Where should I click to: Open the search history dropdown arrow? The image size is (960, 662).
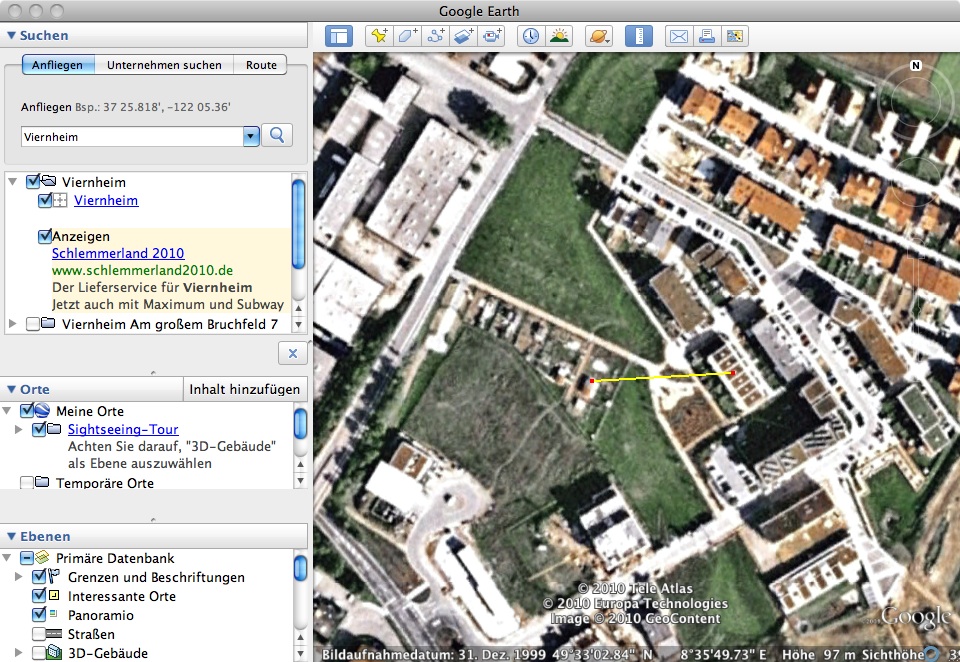[251, 137]
